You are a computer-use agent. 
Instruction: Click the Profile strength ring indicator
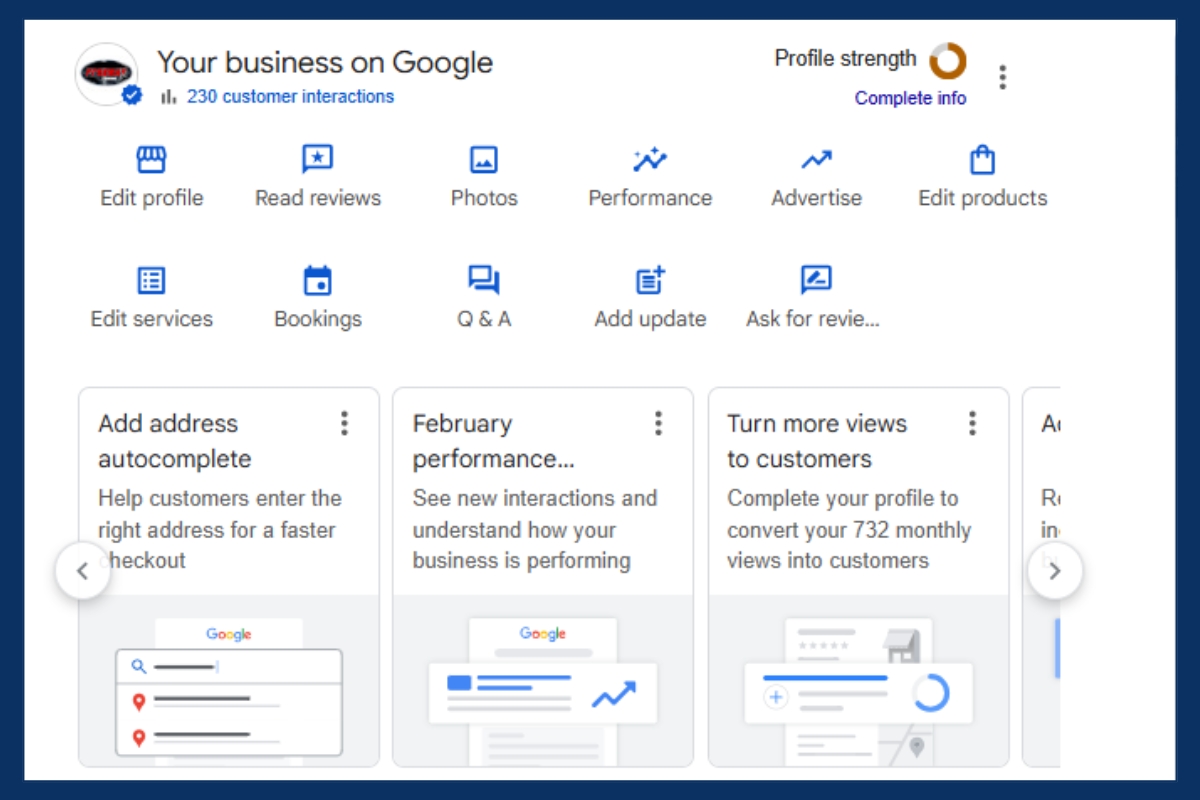tap(947, 61)
